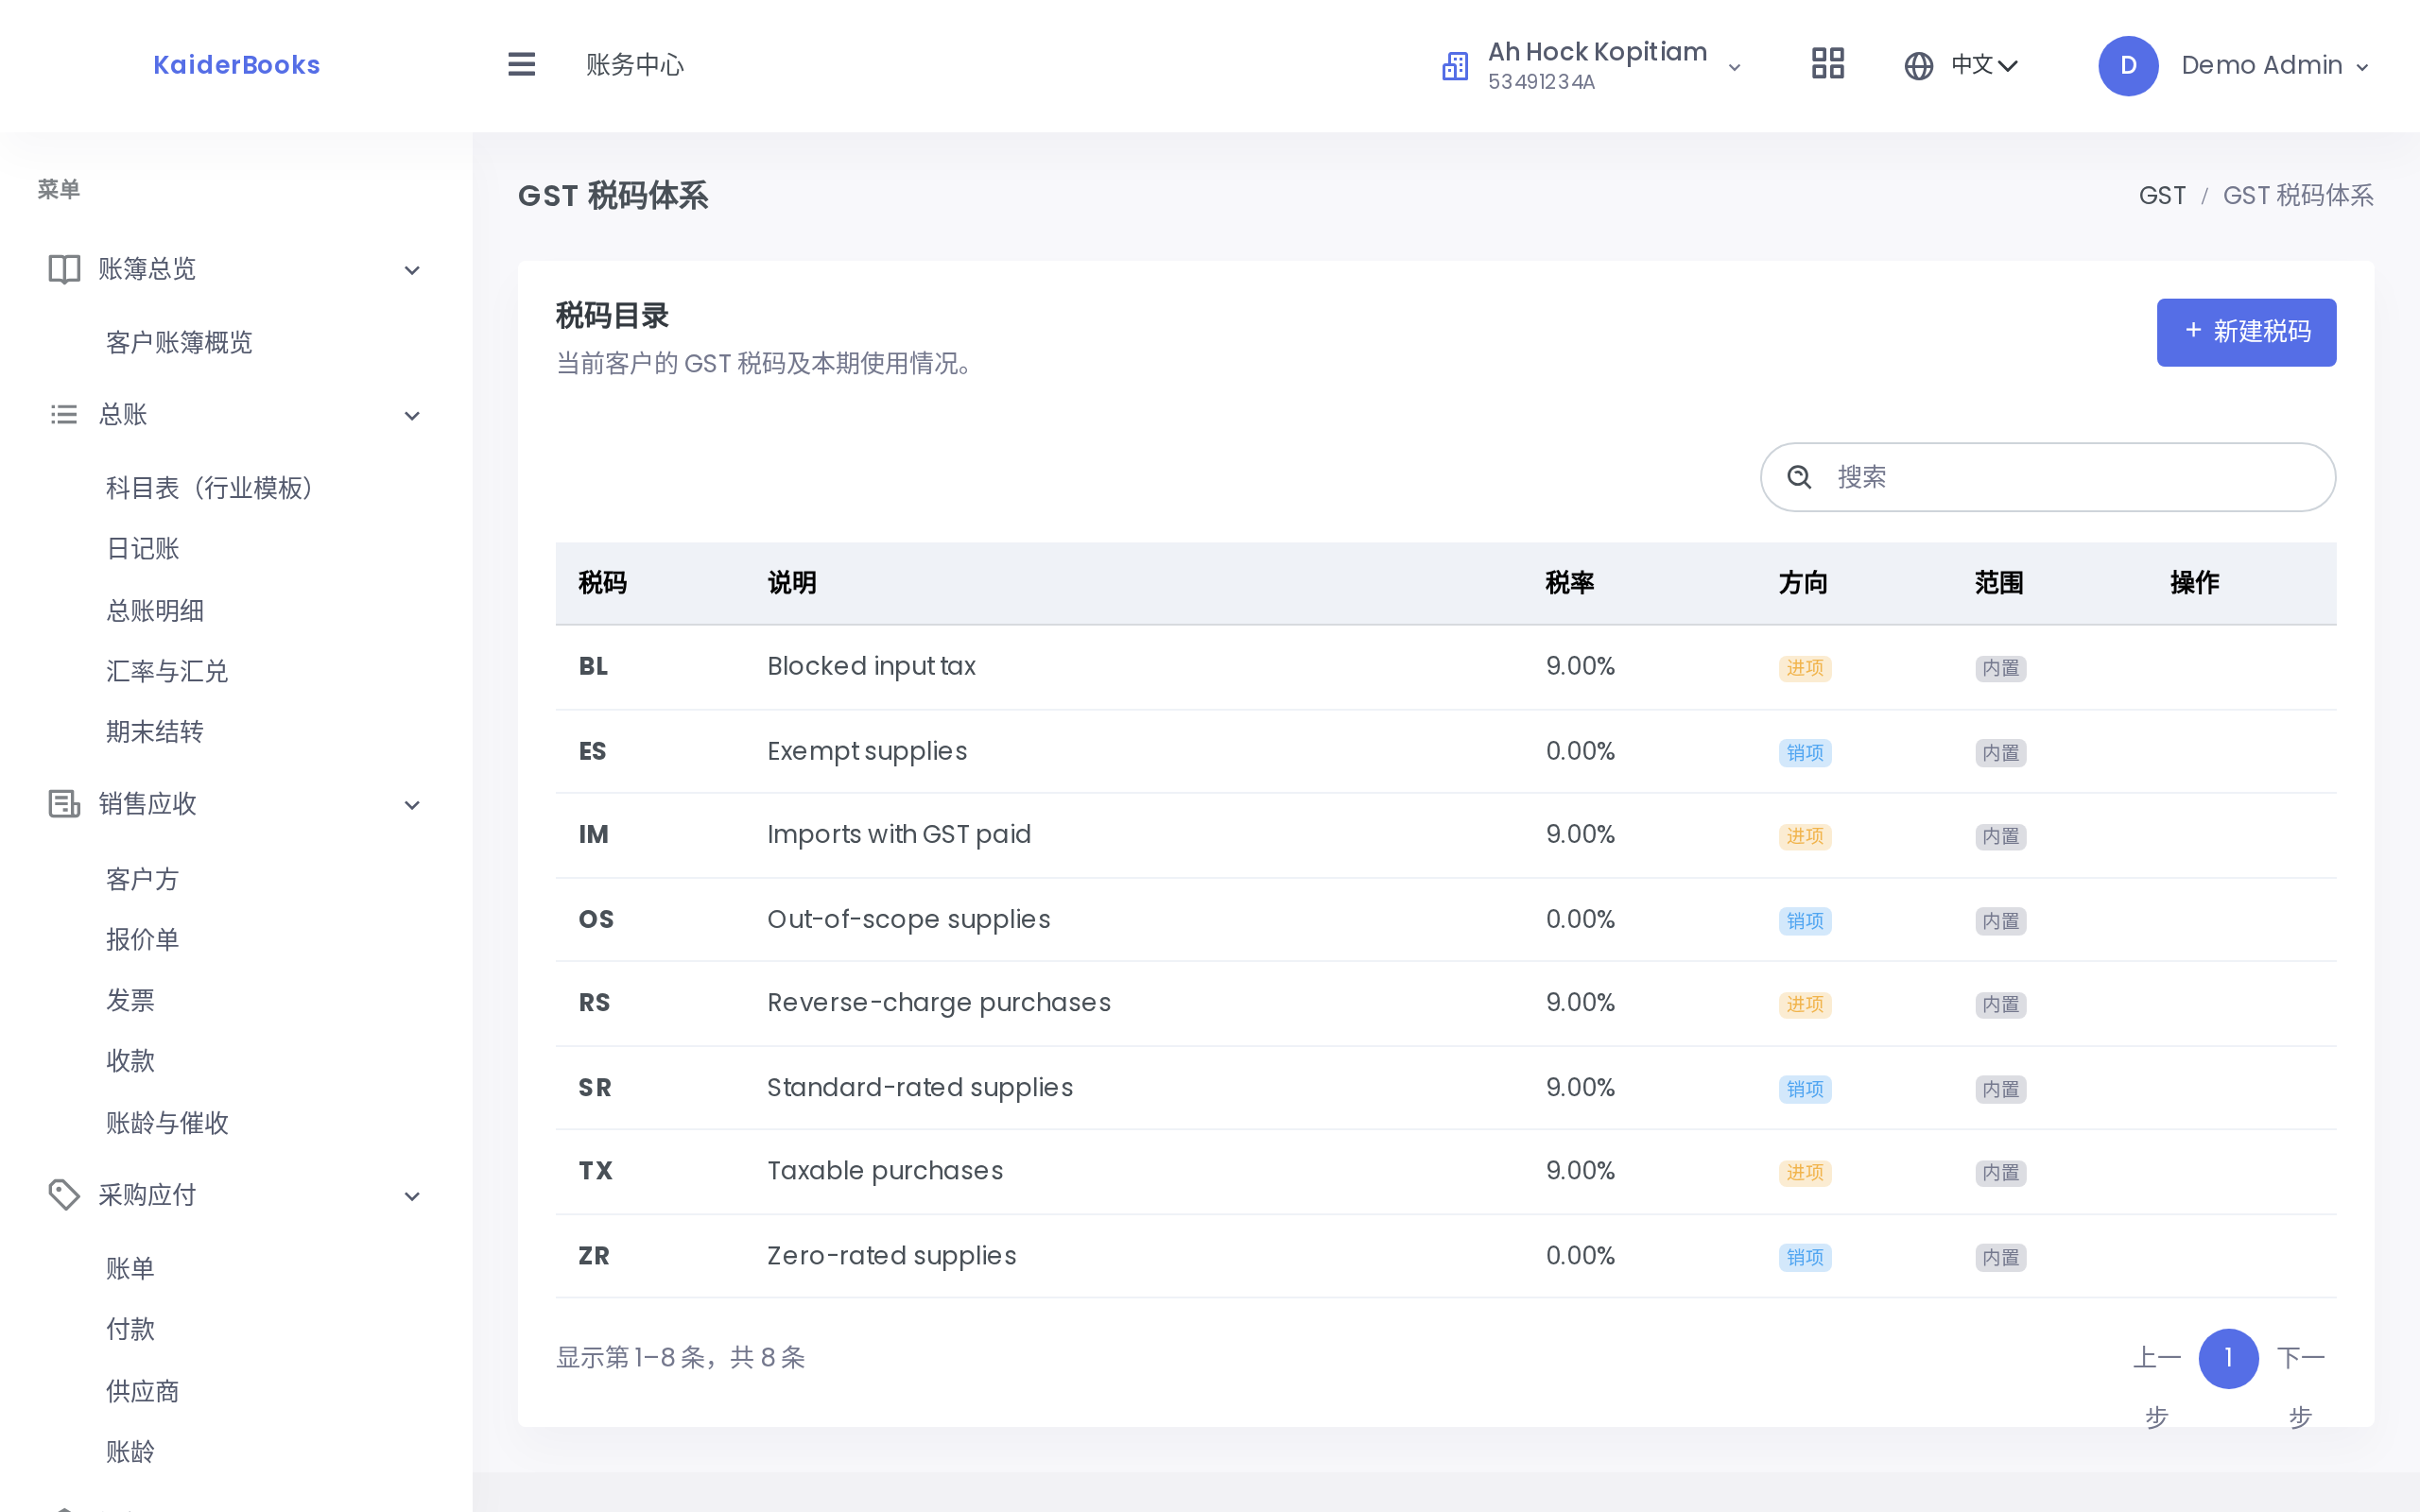Select page 1 pagination button
Viewport: 2420px width, 1512px height.
pos(2228,1358)
